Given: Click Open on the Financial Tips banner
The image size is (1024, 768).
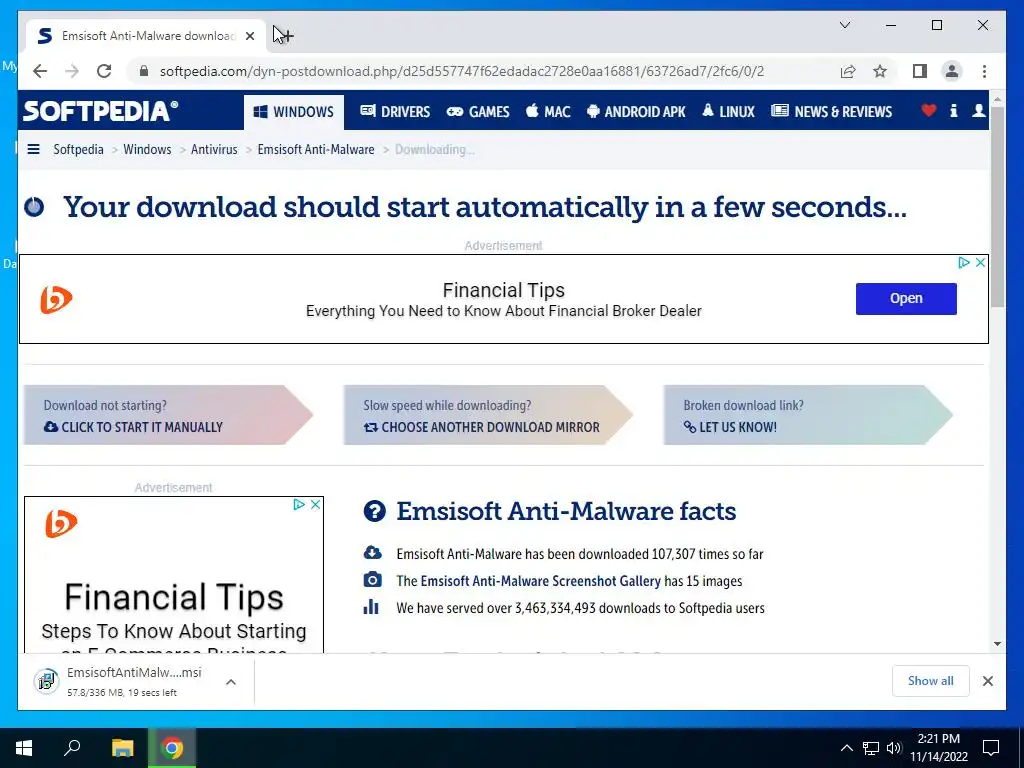Looking at the screenshot, I should coord(906,298).
